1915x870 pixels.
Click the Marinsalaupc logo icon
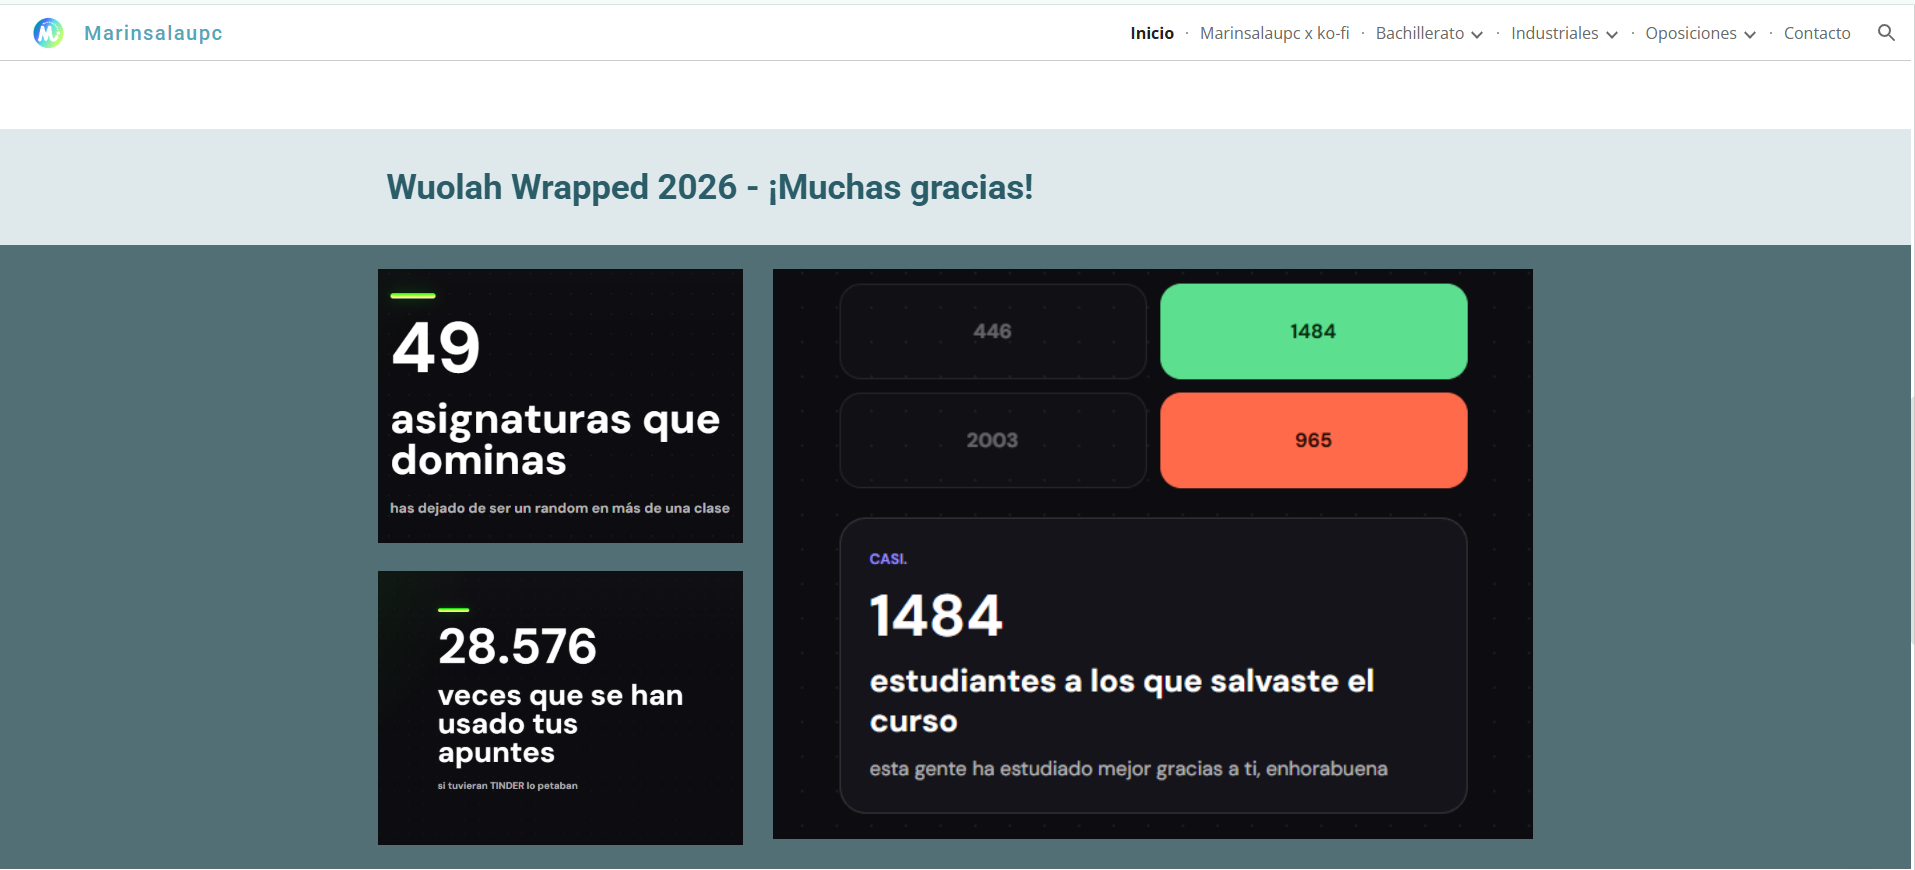[48, 33]
